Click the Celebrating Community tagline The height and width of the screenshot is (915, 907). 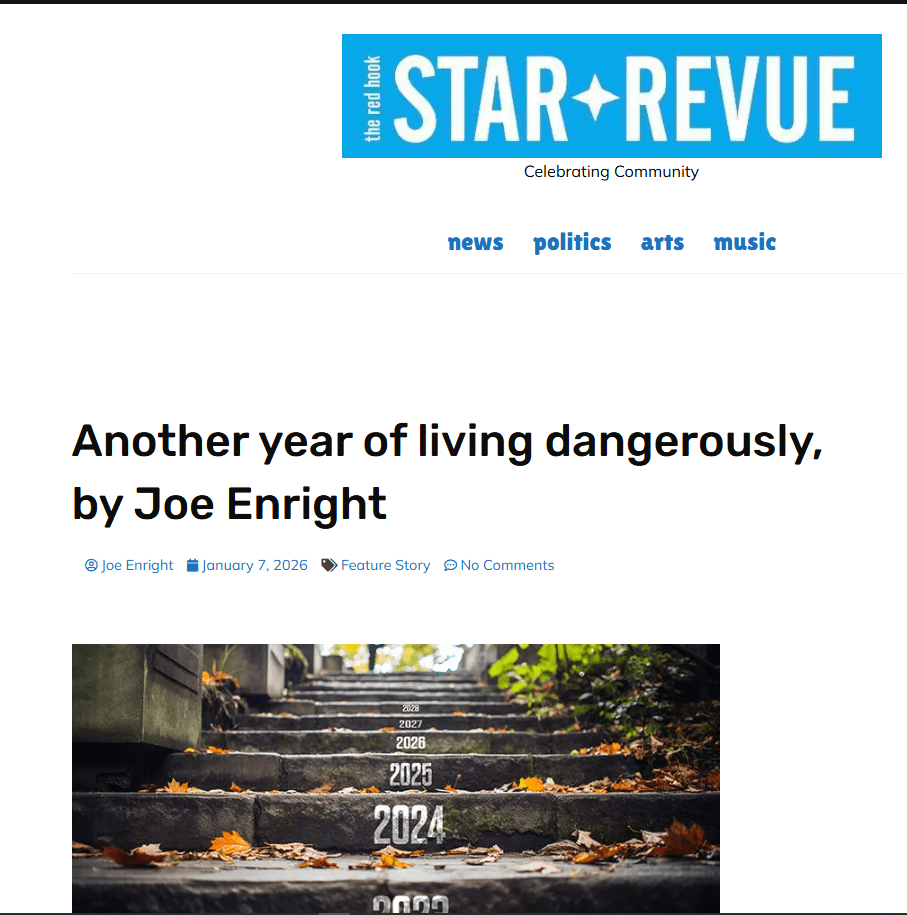(x=611, y=172)
